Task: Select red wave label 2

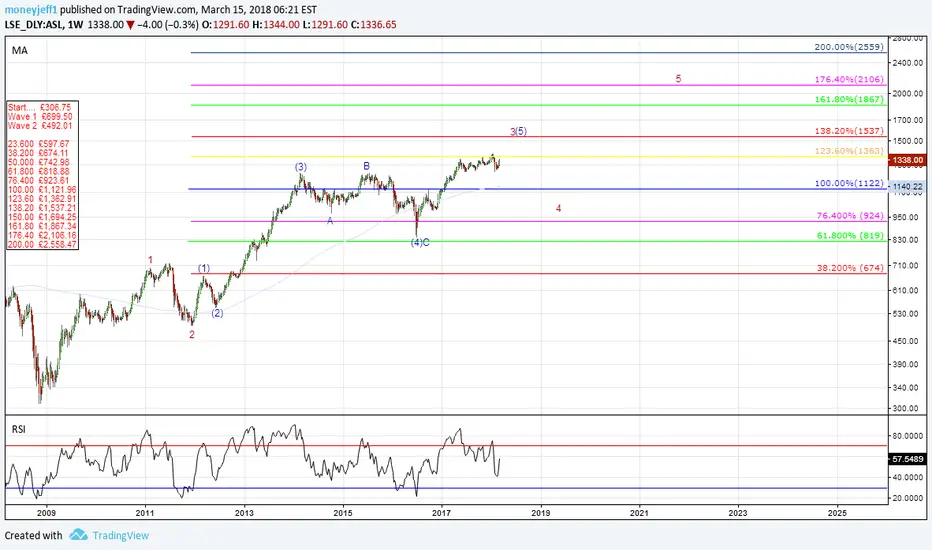Action: (x=192, y=335)
